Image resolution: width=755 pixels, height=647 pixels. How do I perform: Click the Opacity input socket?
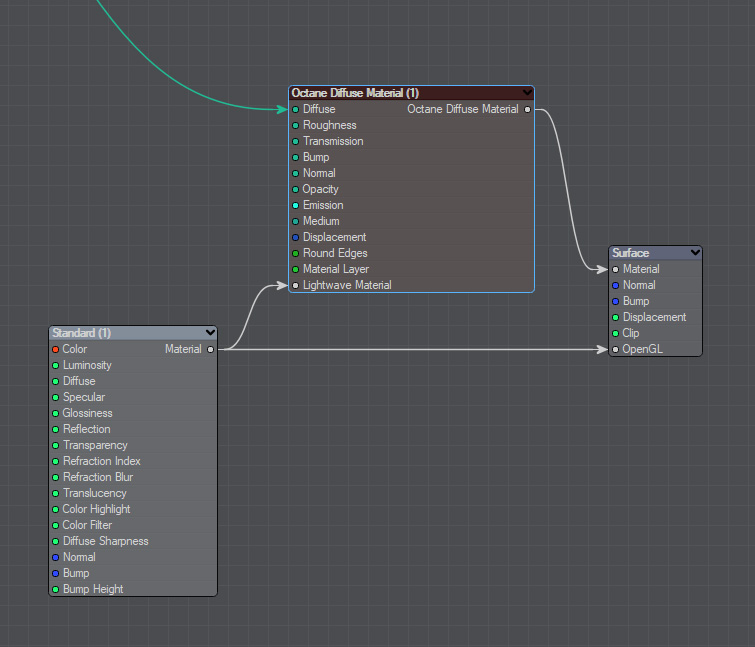(296, 190)
